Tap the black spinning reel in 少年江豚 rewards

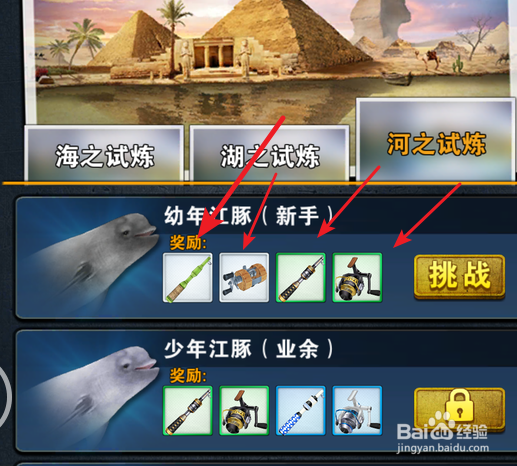(x=244, y=411)
